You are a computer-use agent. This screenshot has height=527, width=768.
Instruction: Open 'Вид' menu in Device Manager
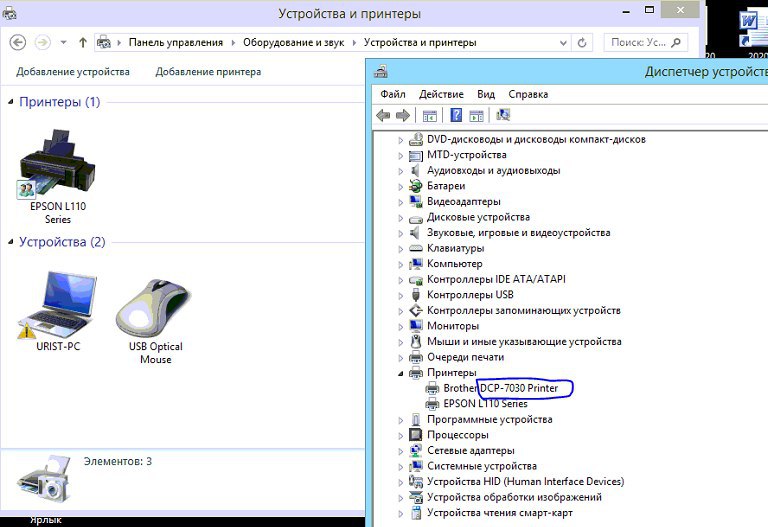pos(486,95)
